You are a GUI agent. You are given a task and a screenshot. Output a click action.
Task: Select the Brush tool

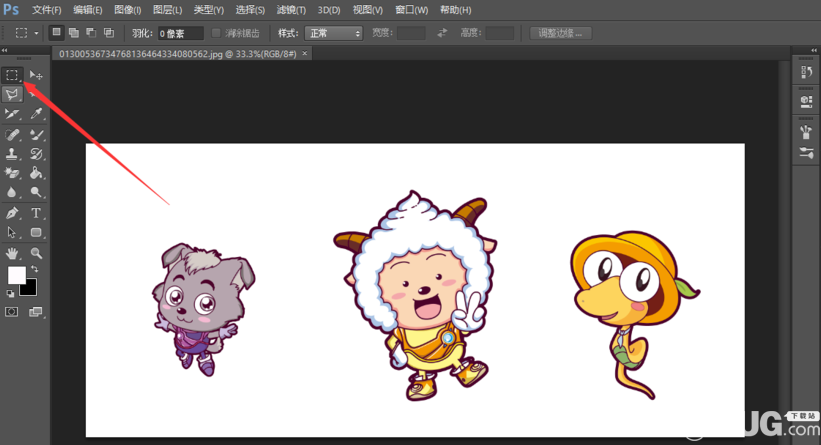[x=36, y=135]
